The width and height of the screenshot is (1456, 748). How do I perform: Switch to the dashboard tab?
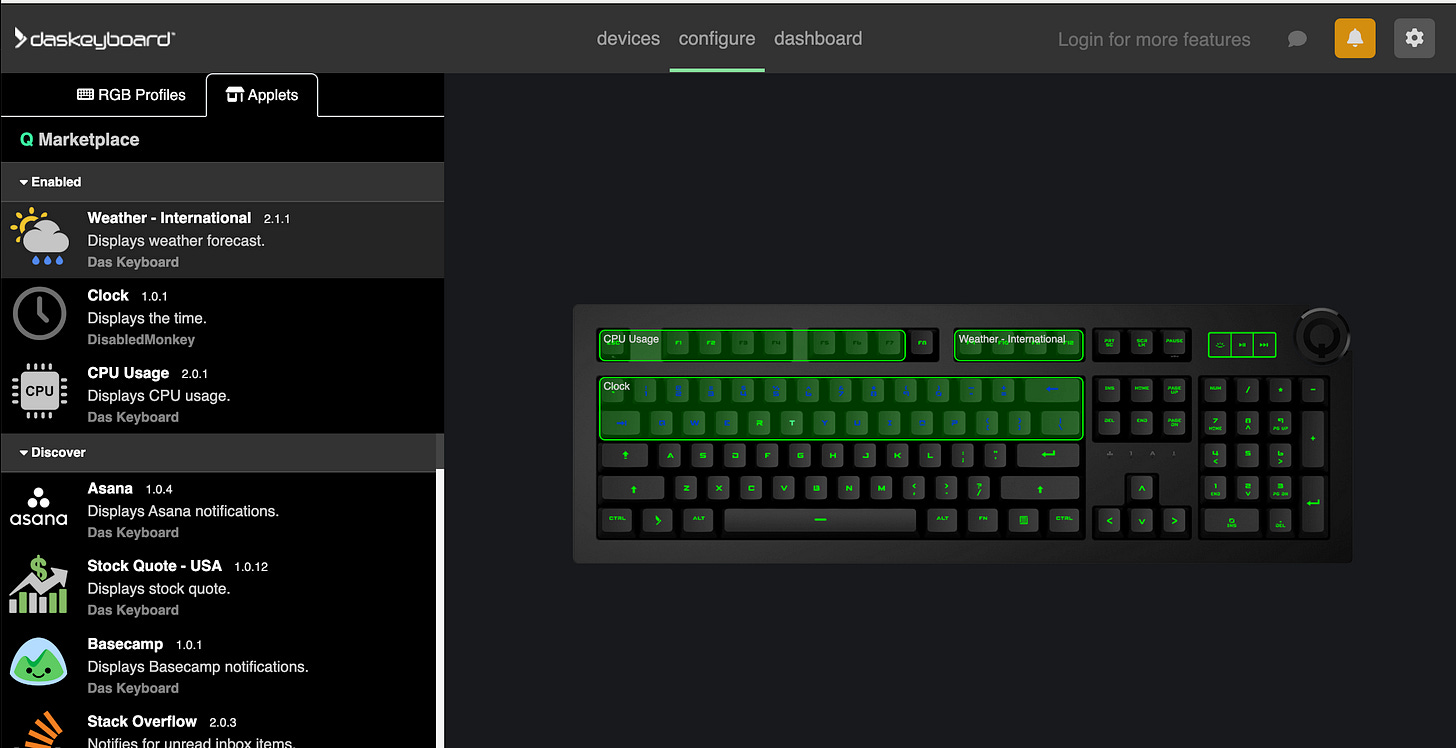[x=818, y=38]
